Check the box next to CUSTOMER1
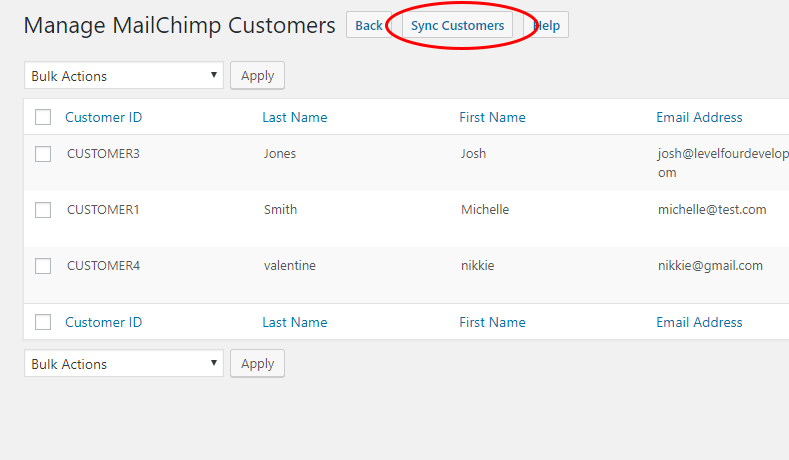This screenshot has width=789, height=460. pos(43,210)
